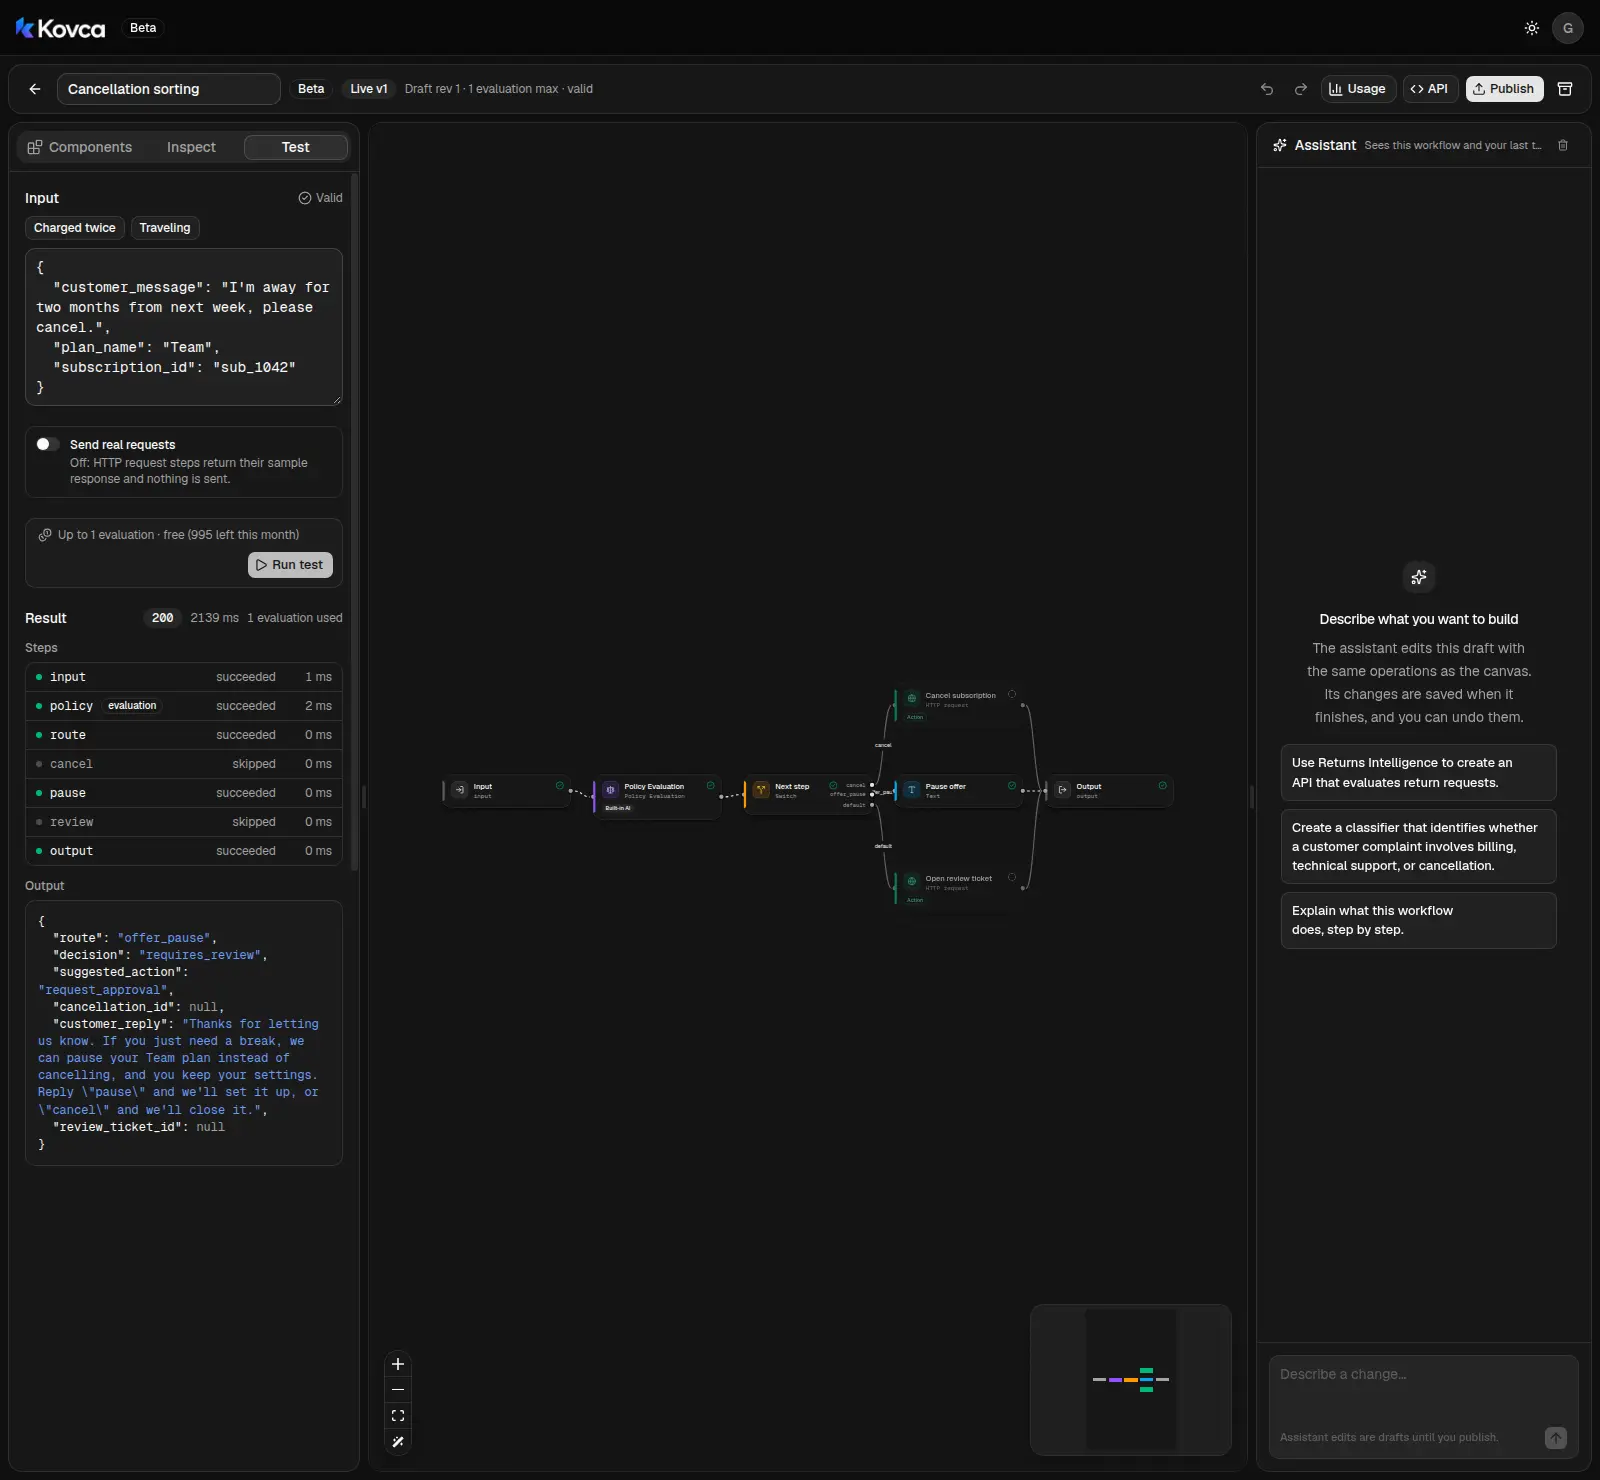
Task: Enable Send real requests toggle
Action: tap(48, 444)
